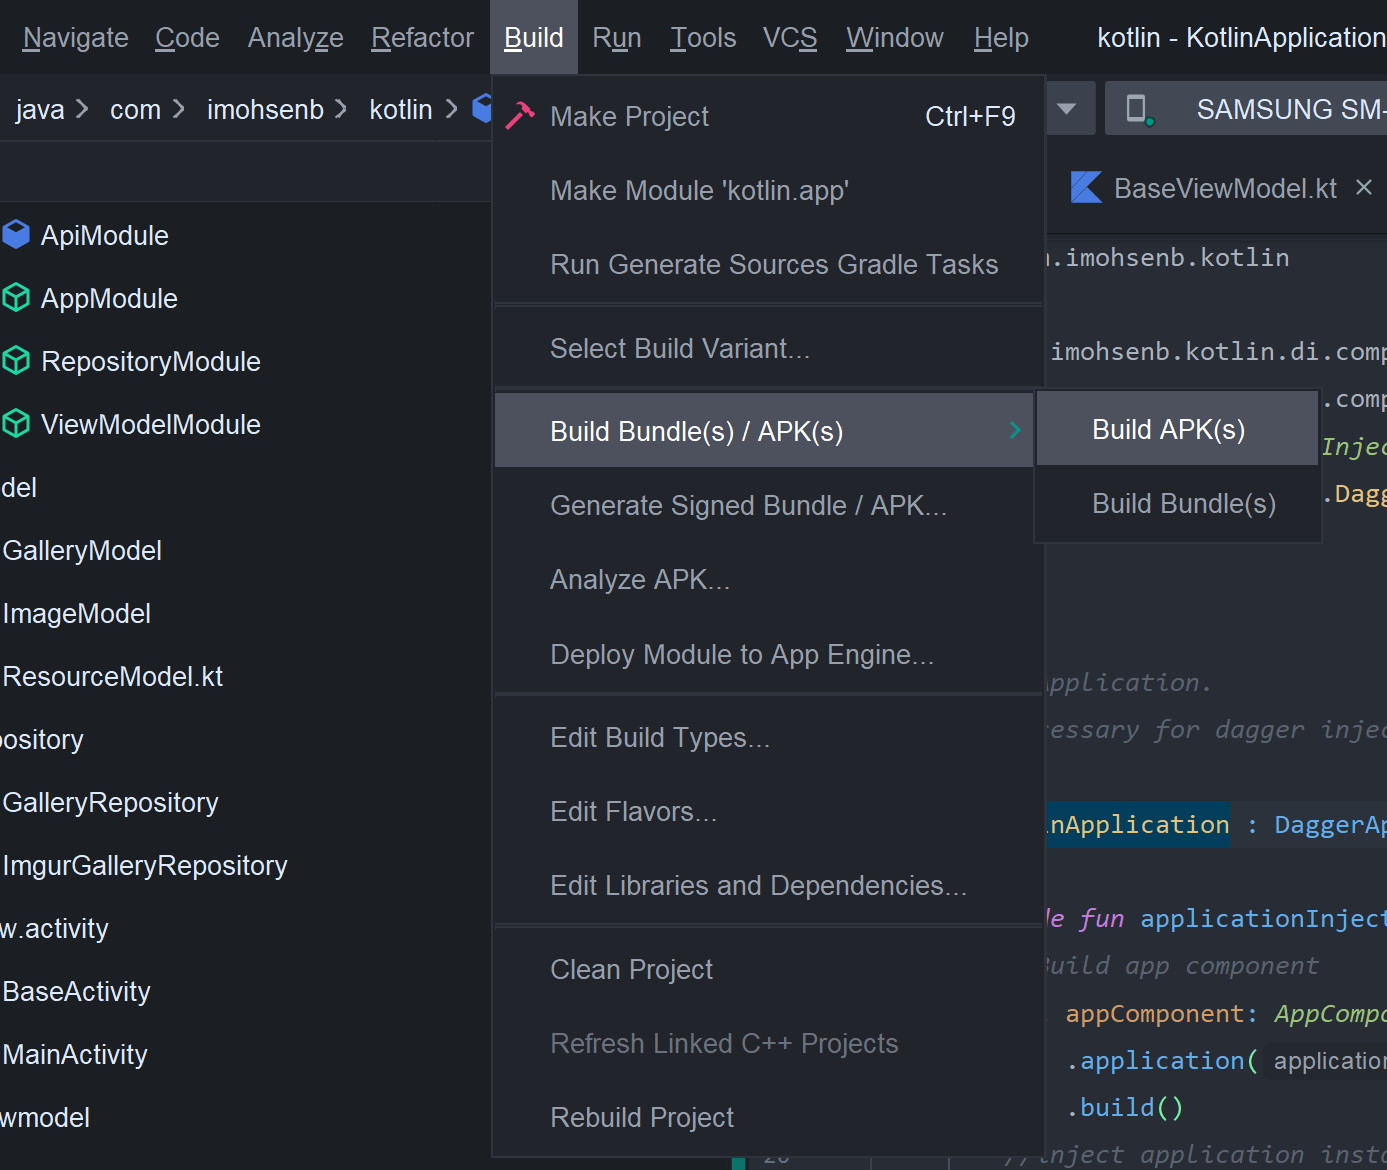
Task: Select Run Generate Sources Gradle Tasks
Action: [x=768, y=264]
